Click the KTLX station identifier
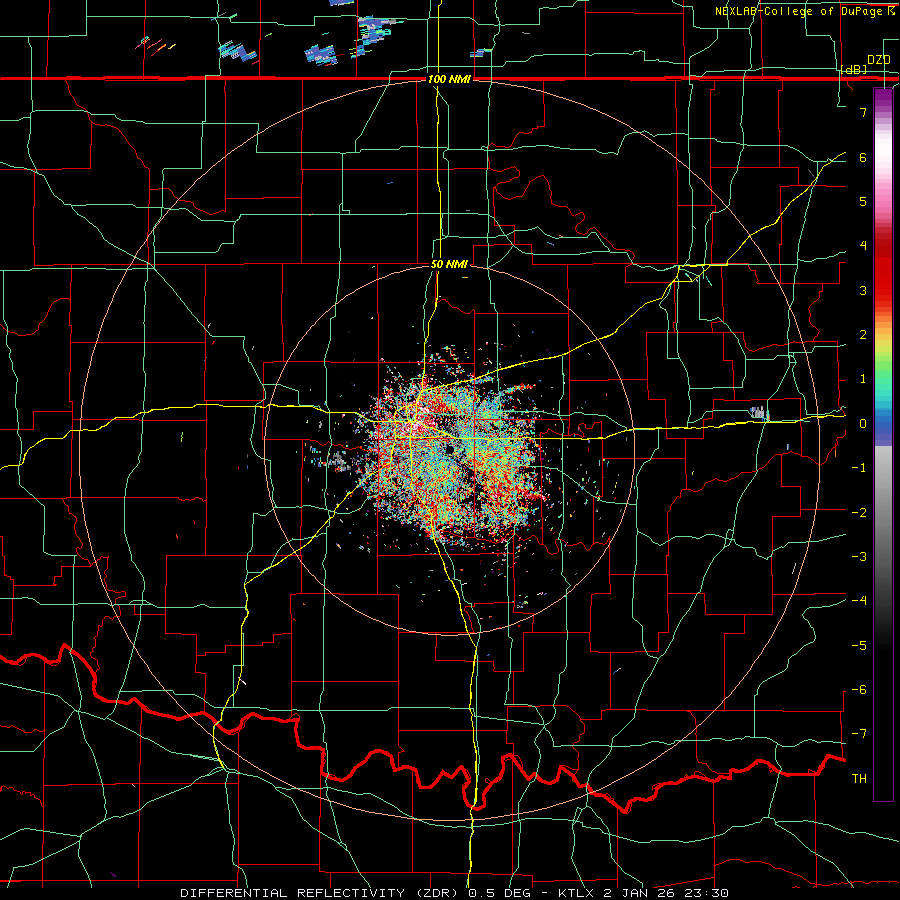 point(575,893)
